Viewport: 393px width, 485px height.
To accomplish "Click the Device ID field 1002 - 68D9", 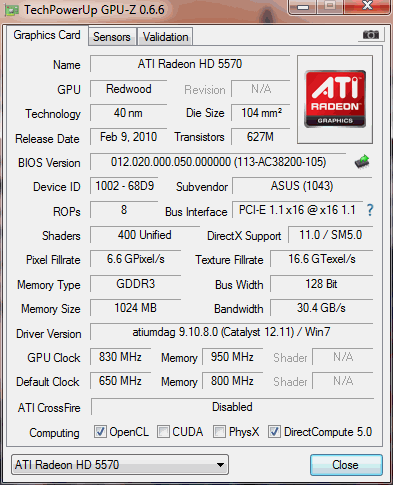I will (124, 186).
